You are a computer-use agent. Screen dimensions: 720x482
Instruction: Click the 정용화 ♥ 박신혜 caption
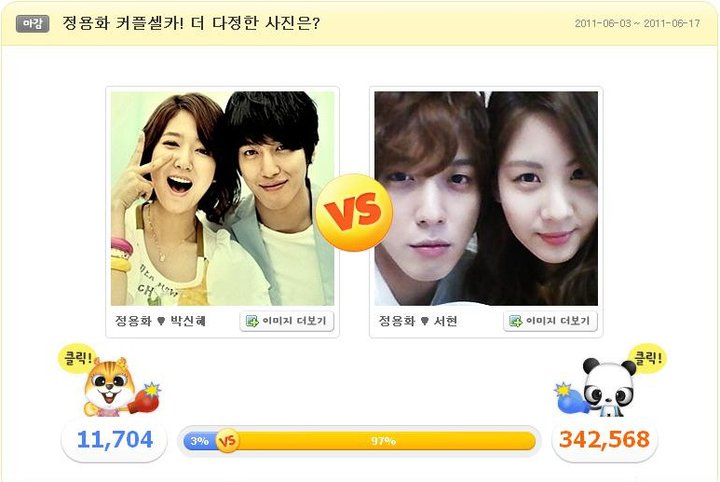(160, 321)
